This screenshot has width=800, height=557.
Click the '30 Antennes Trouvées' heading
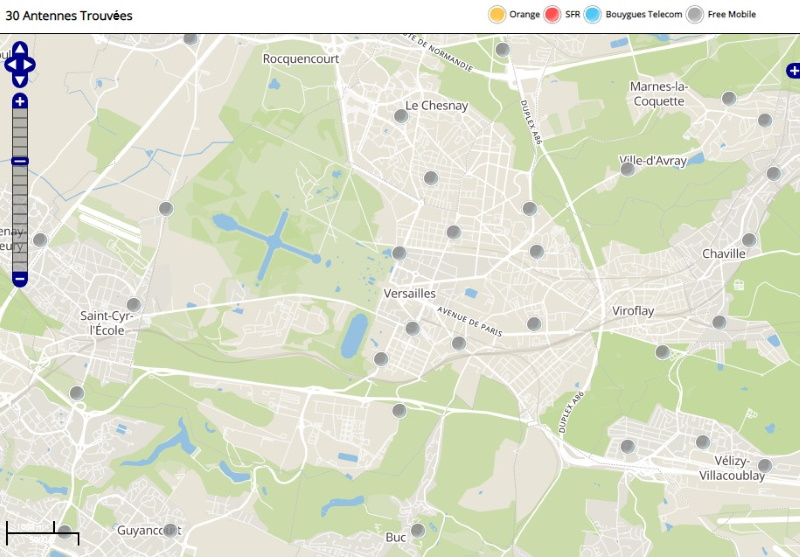[69, 16]
